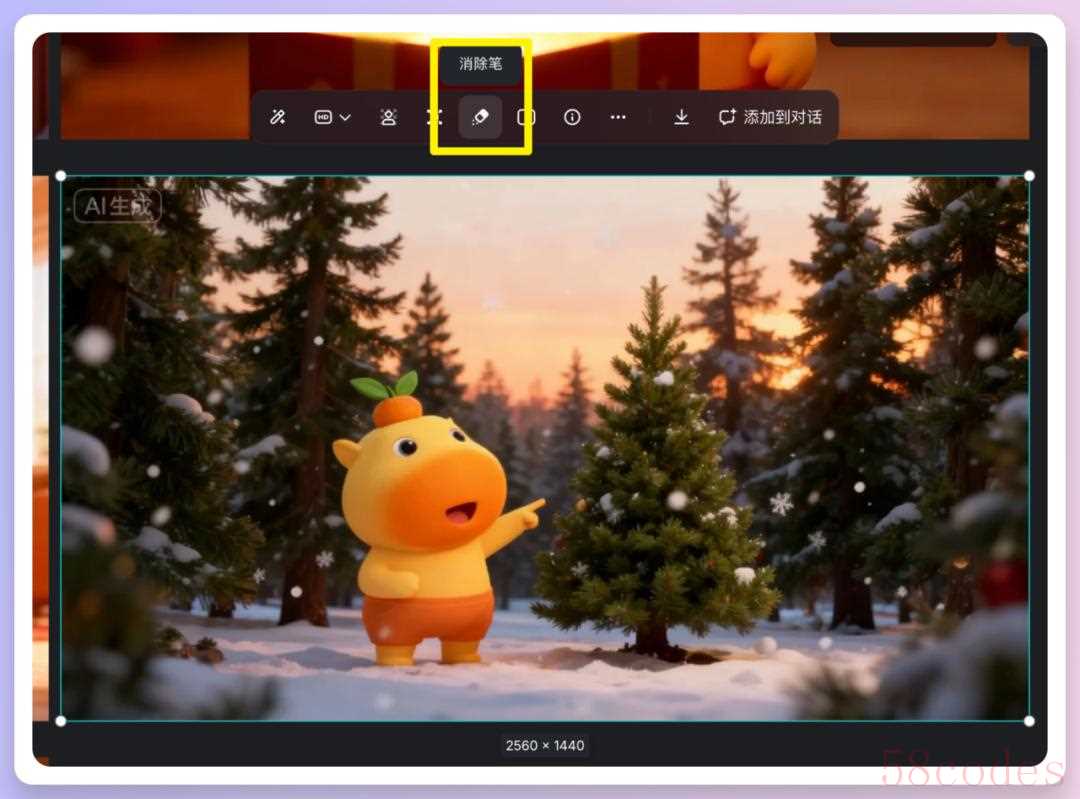Image resolution: width=1080 pixels, height=799 pixels.
Task: Click the top-left corner selection handle
Action: point(61,176)
